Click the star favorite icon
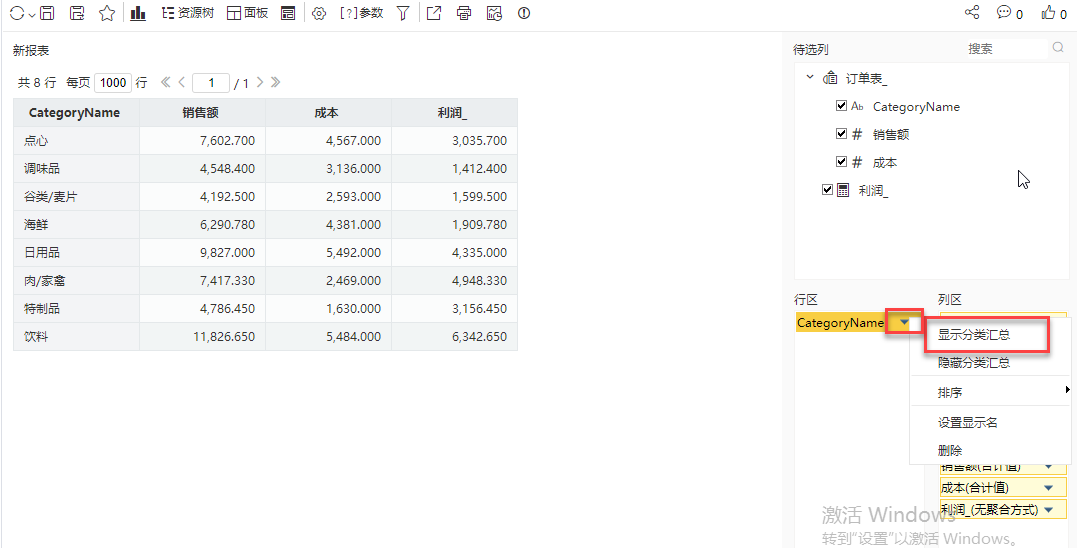1077x548 pixels. [107, 13]
